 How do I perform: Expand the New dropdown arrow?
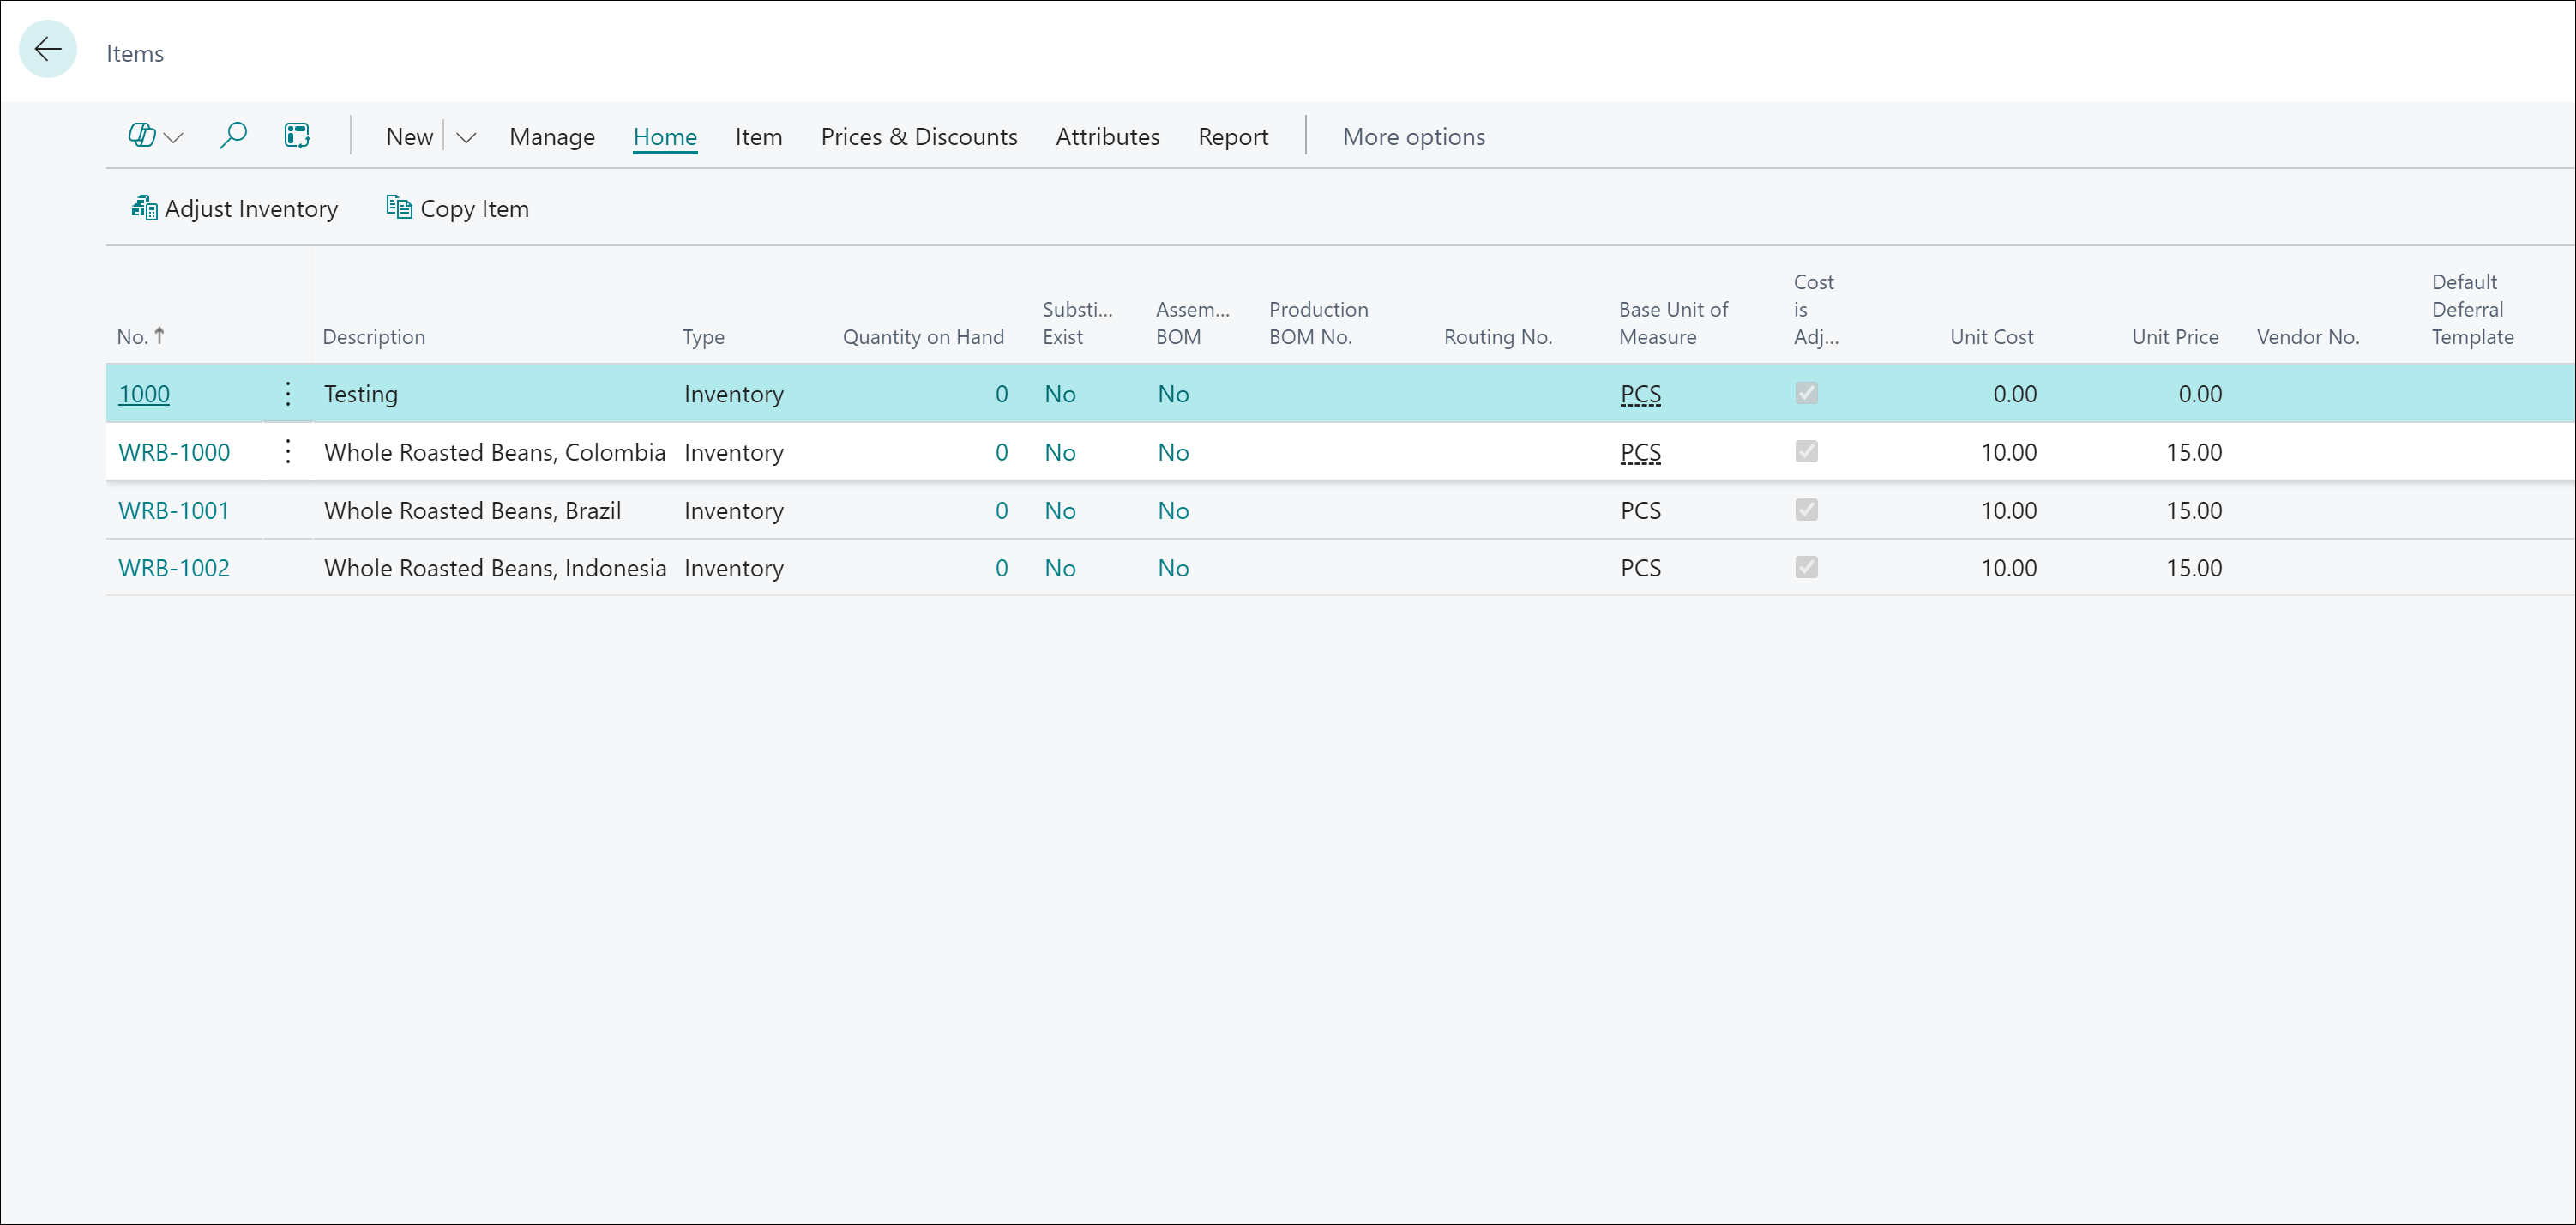point(466,137)
